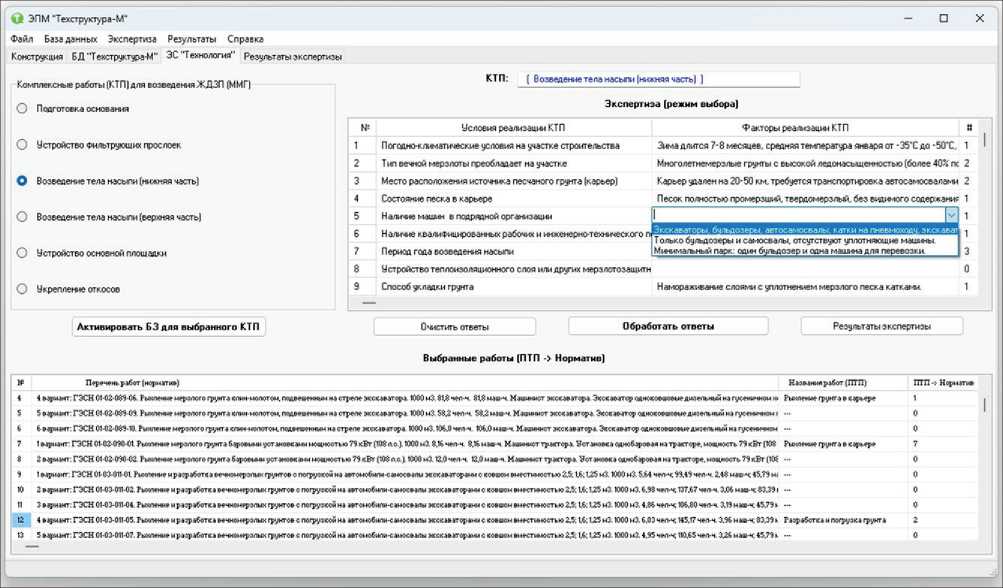Click the expertise table horizontal scrollbar thumb
1003x588 pixels.
coord(369,303)
